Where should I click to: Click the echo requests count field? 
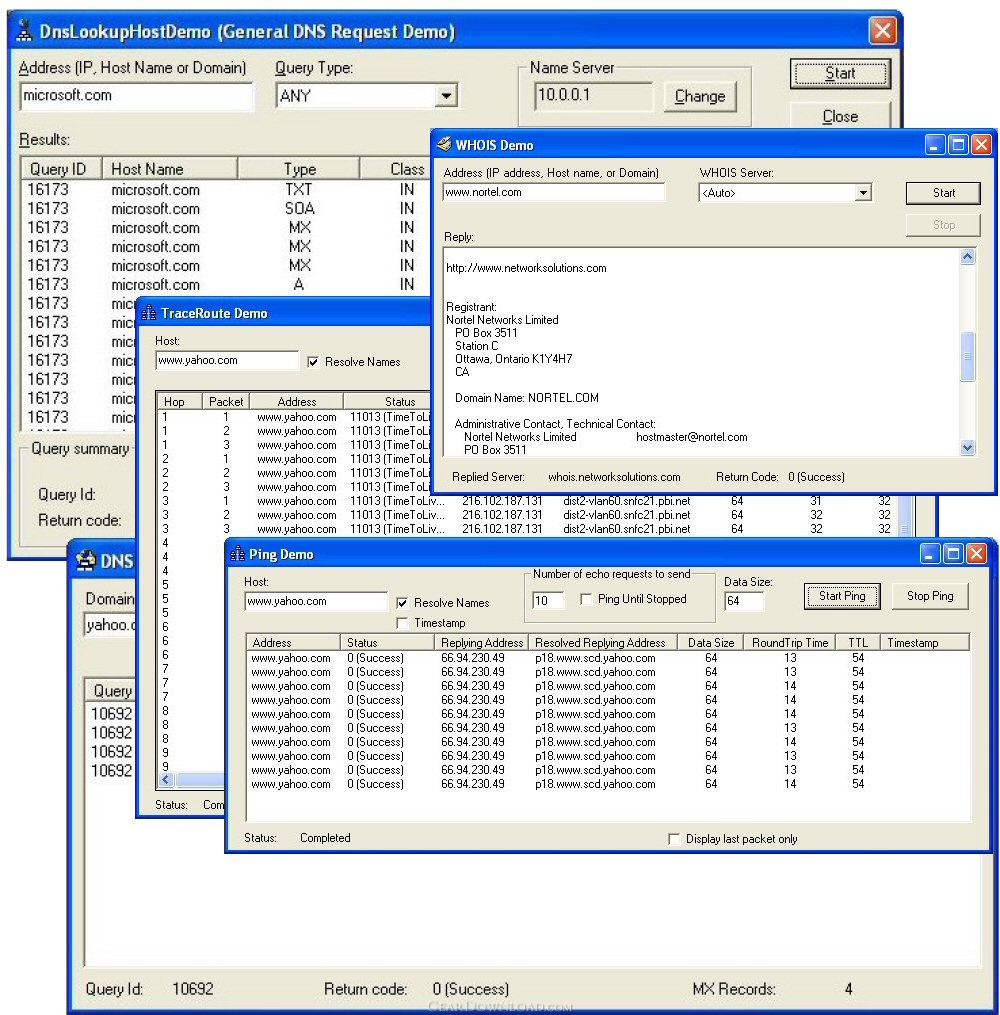(x=548, y=600)
